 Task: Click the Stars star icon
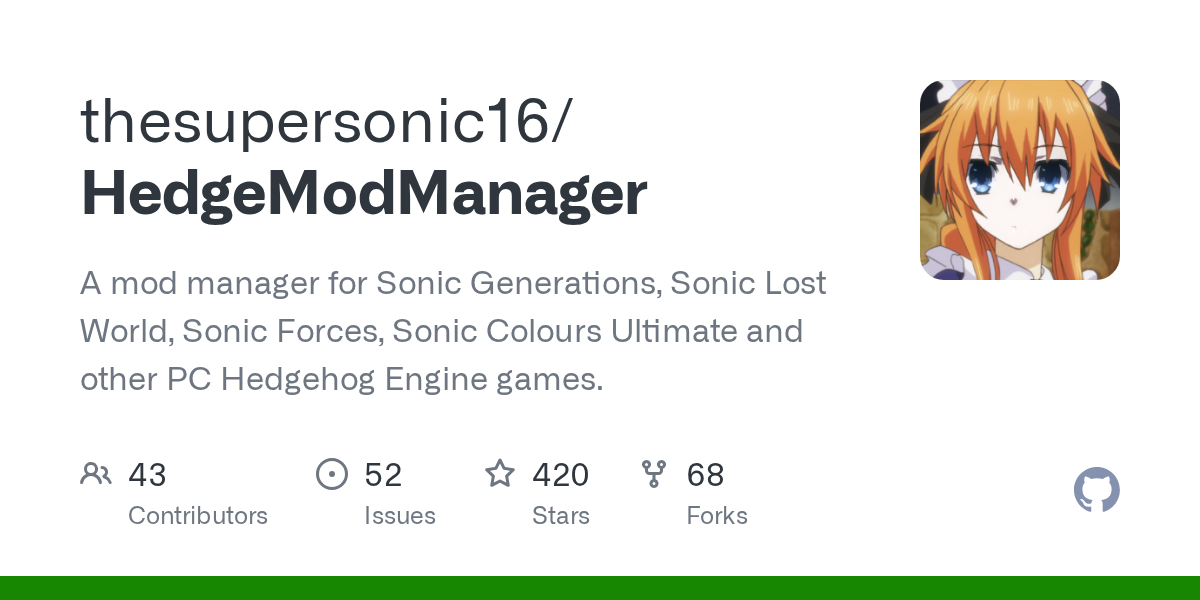point(500,473)
